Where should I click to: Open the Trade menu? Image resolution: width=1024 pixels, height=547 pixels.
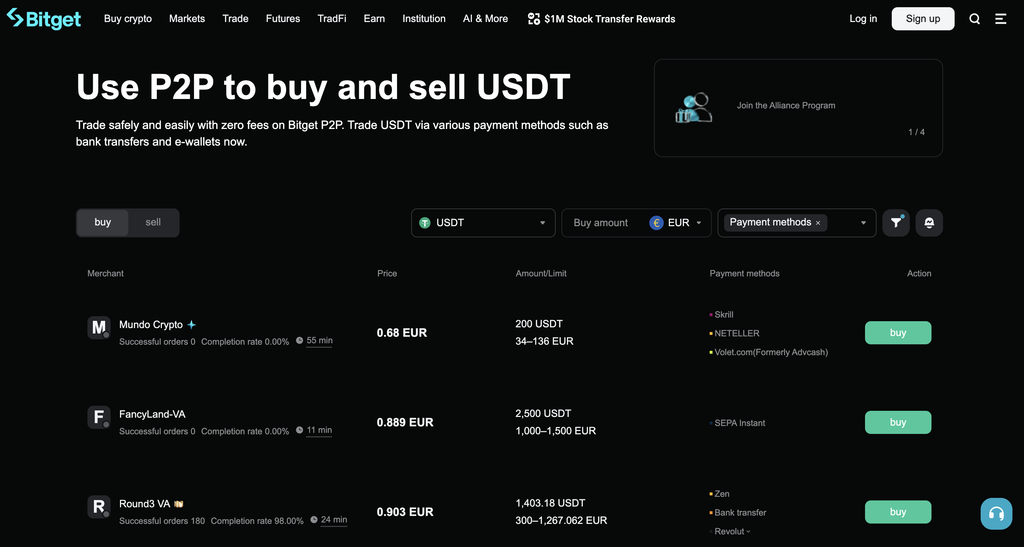(x=235, y=19)
